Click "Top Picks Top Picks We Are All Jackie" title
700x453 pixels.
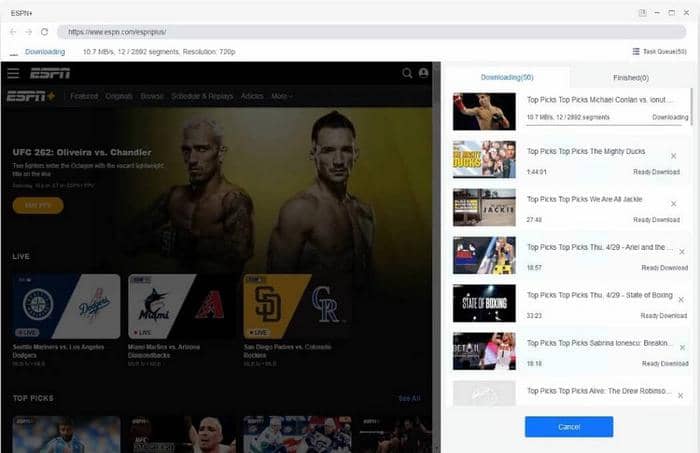(x=584, y=199)
